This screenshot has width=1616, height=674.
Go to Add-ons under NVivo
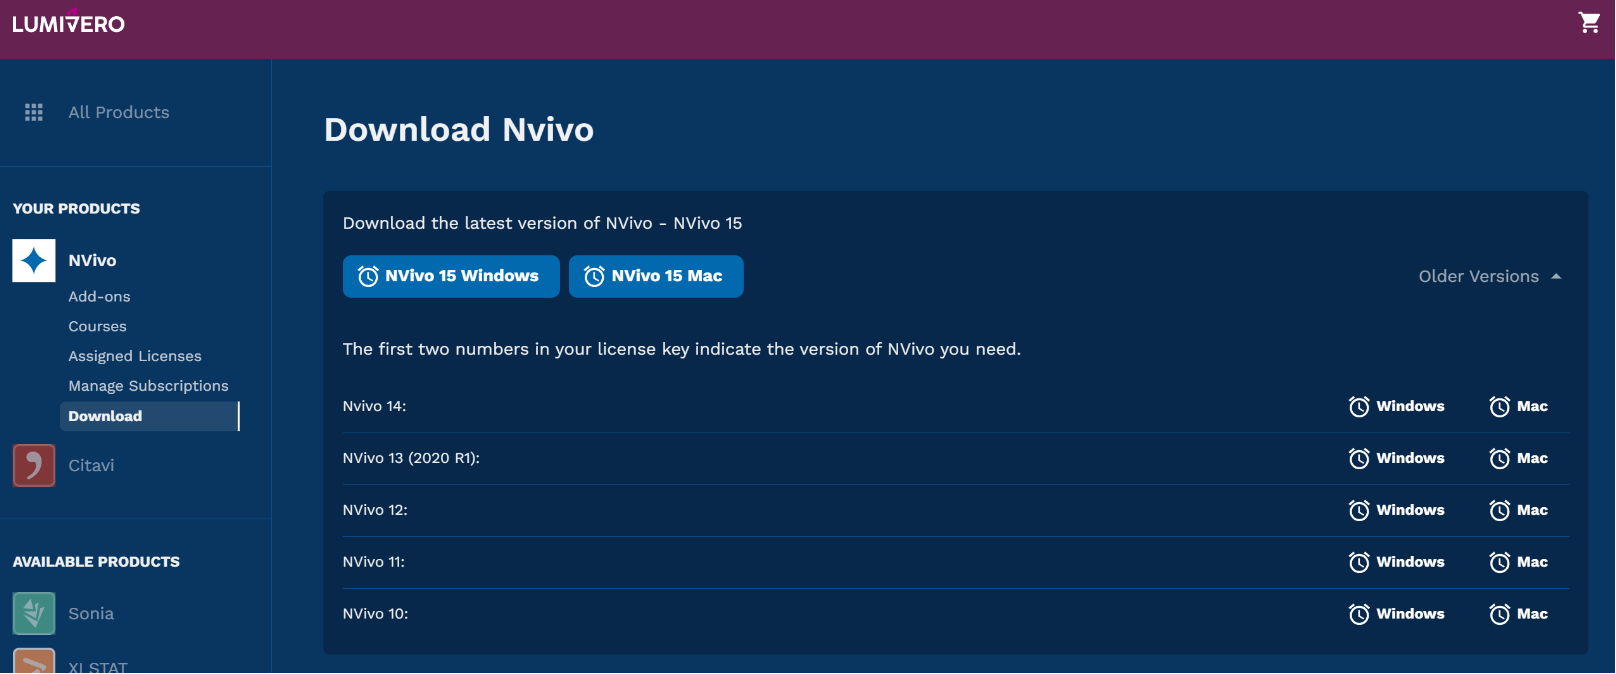point(99,296)
